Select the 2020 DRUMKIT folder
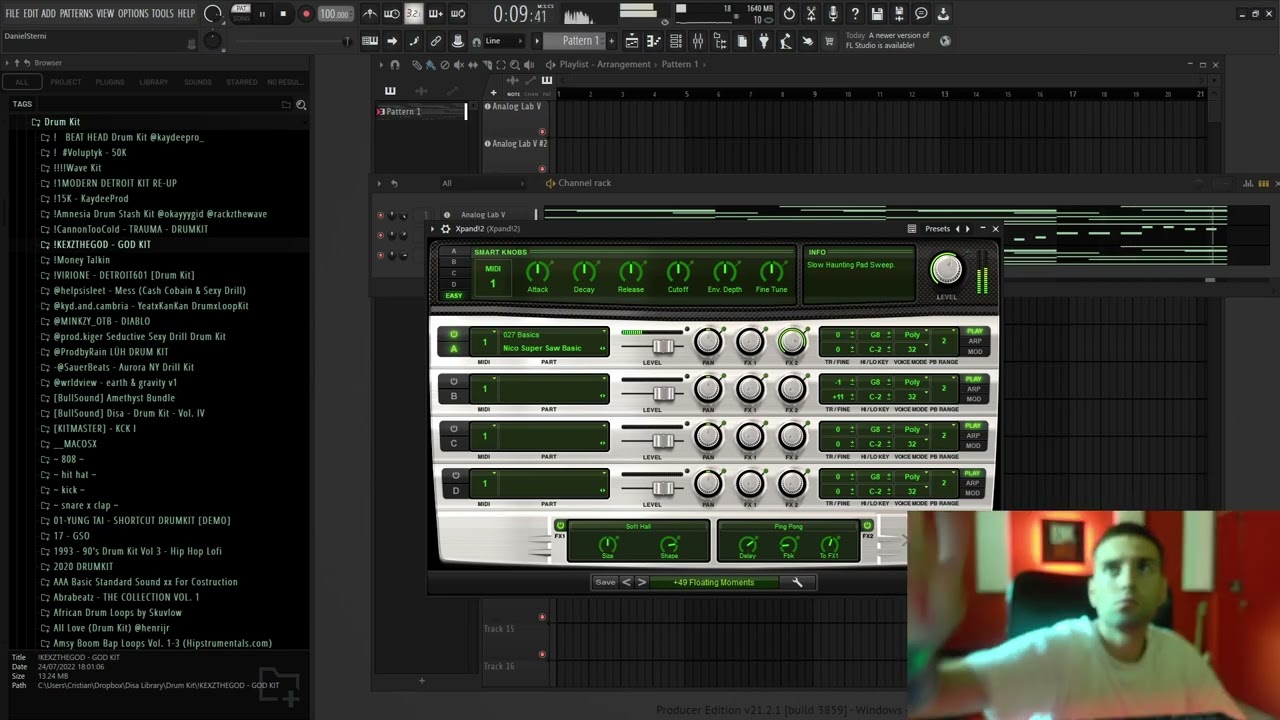The image size is (1280, 720). point(83,566)
